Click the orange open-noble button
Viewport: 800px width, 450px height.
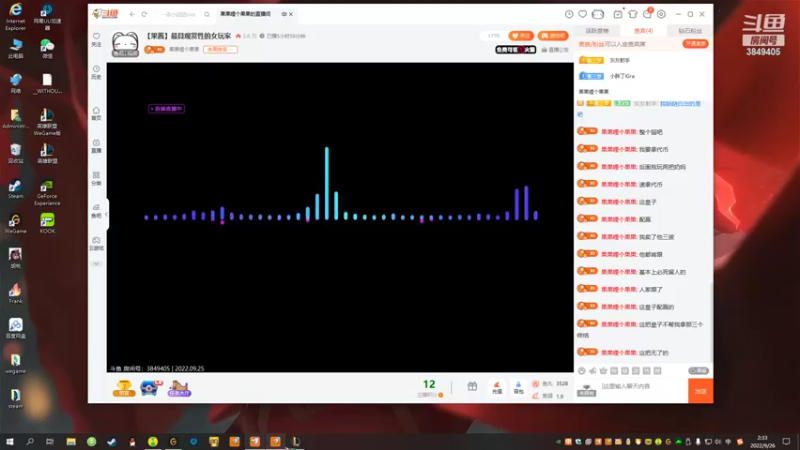[695, 44]
